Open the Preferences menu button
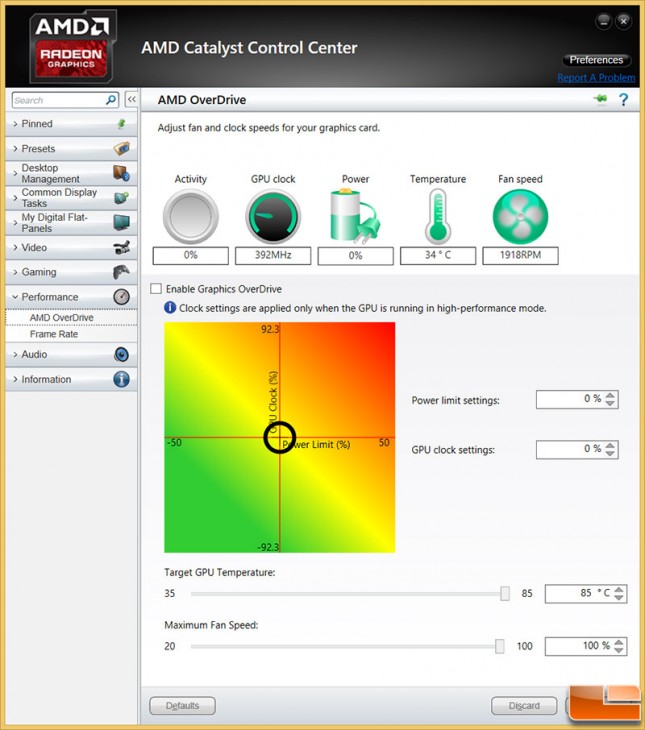 (x=596, y=60)
